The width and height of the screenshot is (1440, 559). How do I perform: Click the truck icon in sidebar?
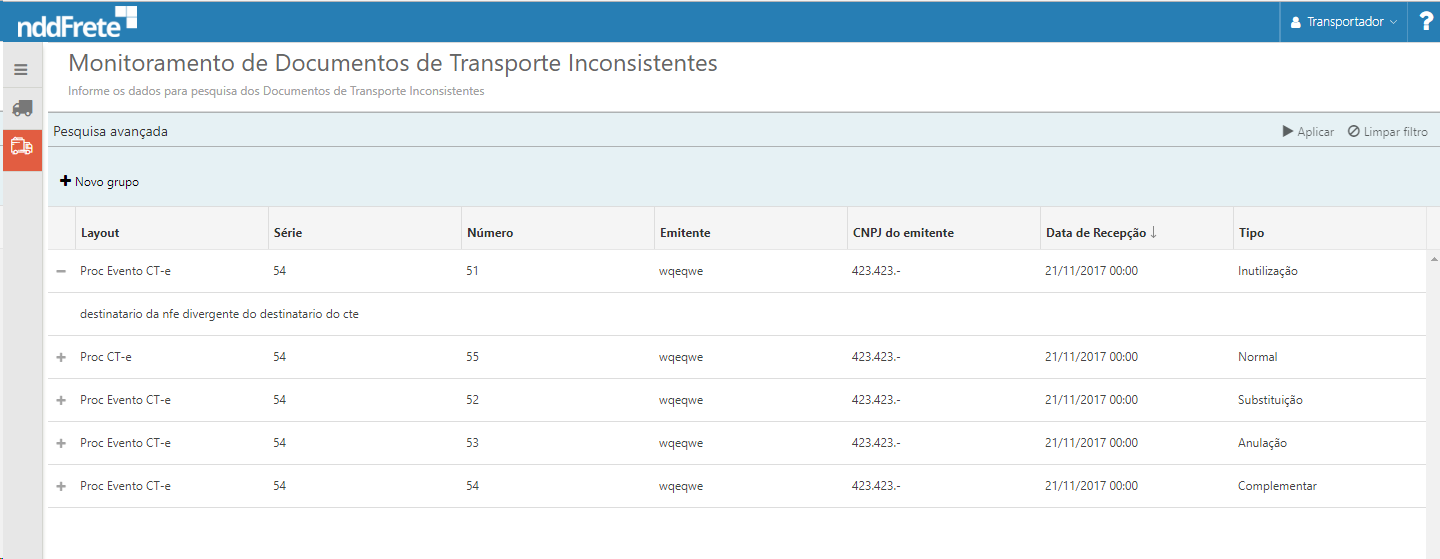[22, 108]
